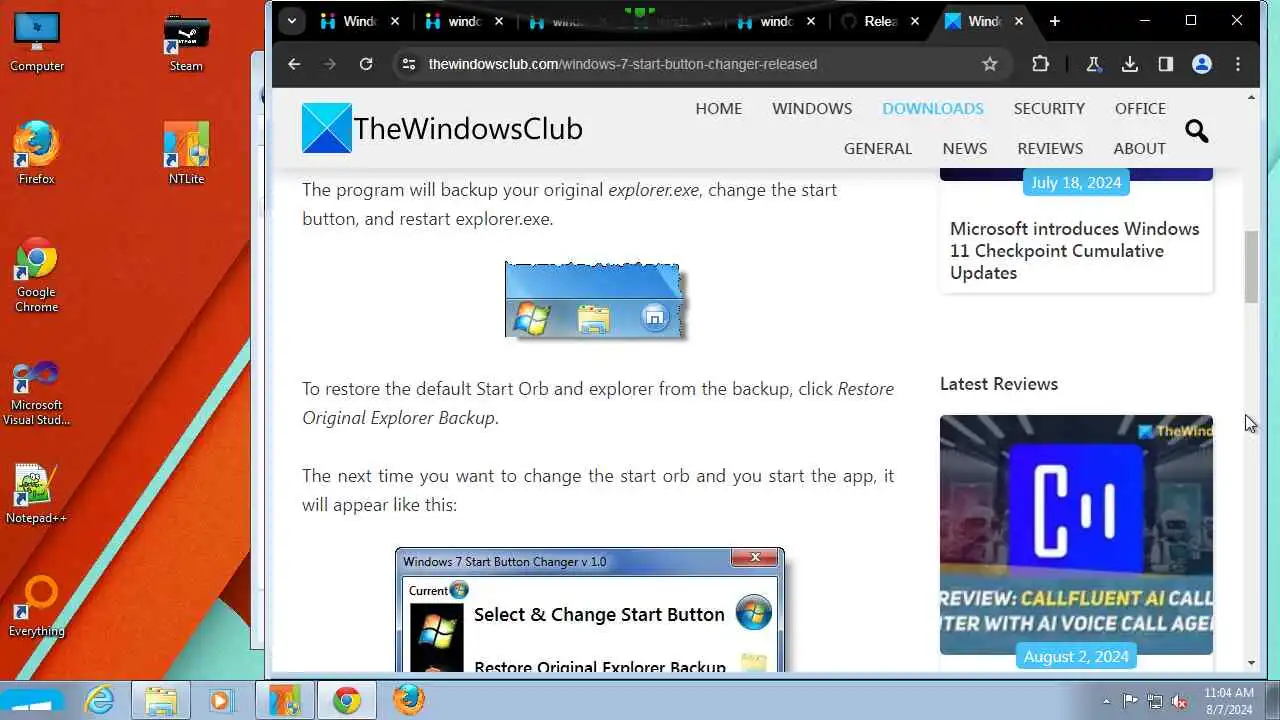Open the WINDOWS menu item

click(812, 108)
